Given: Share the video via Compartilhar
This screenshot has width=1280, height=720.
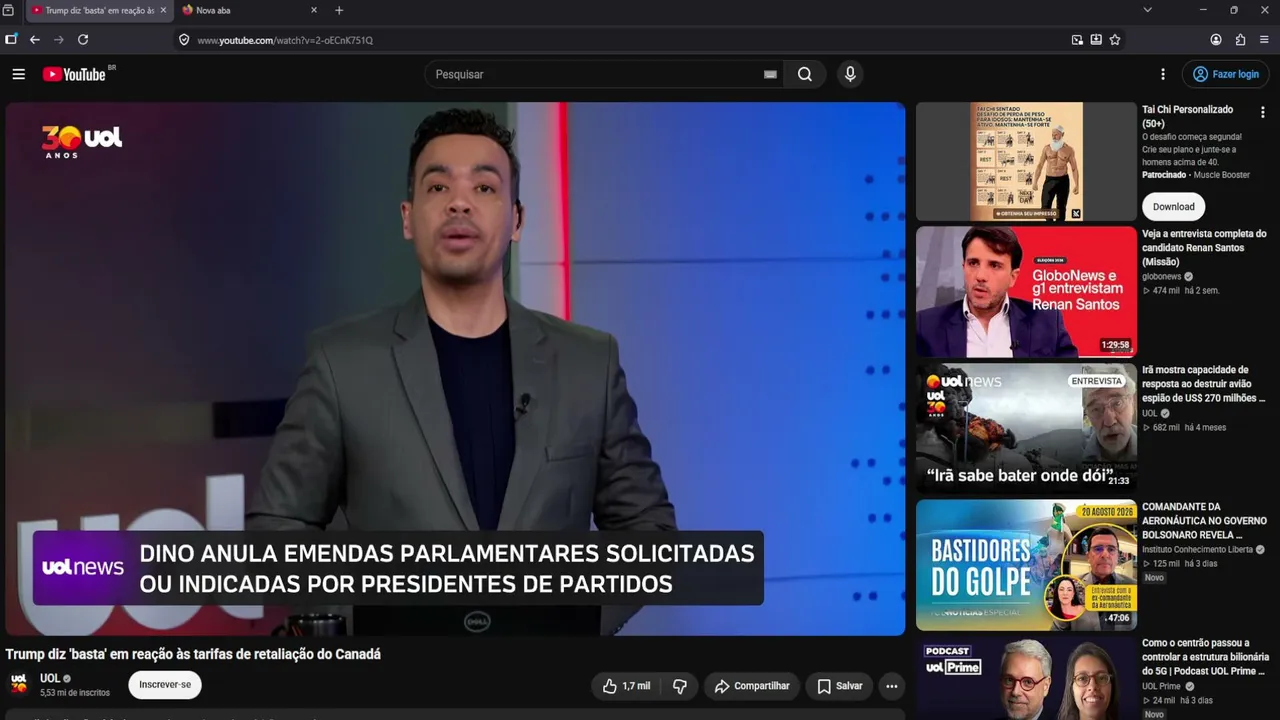Looking at the screenshot, I should point(752,686).
